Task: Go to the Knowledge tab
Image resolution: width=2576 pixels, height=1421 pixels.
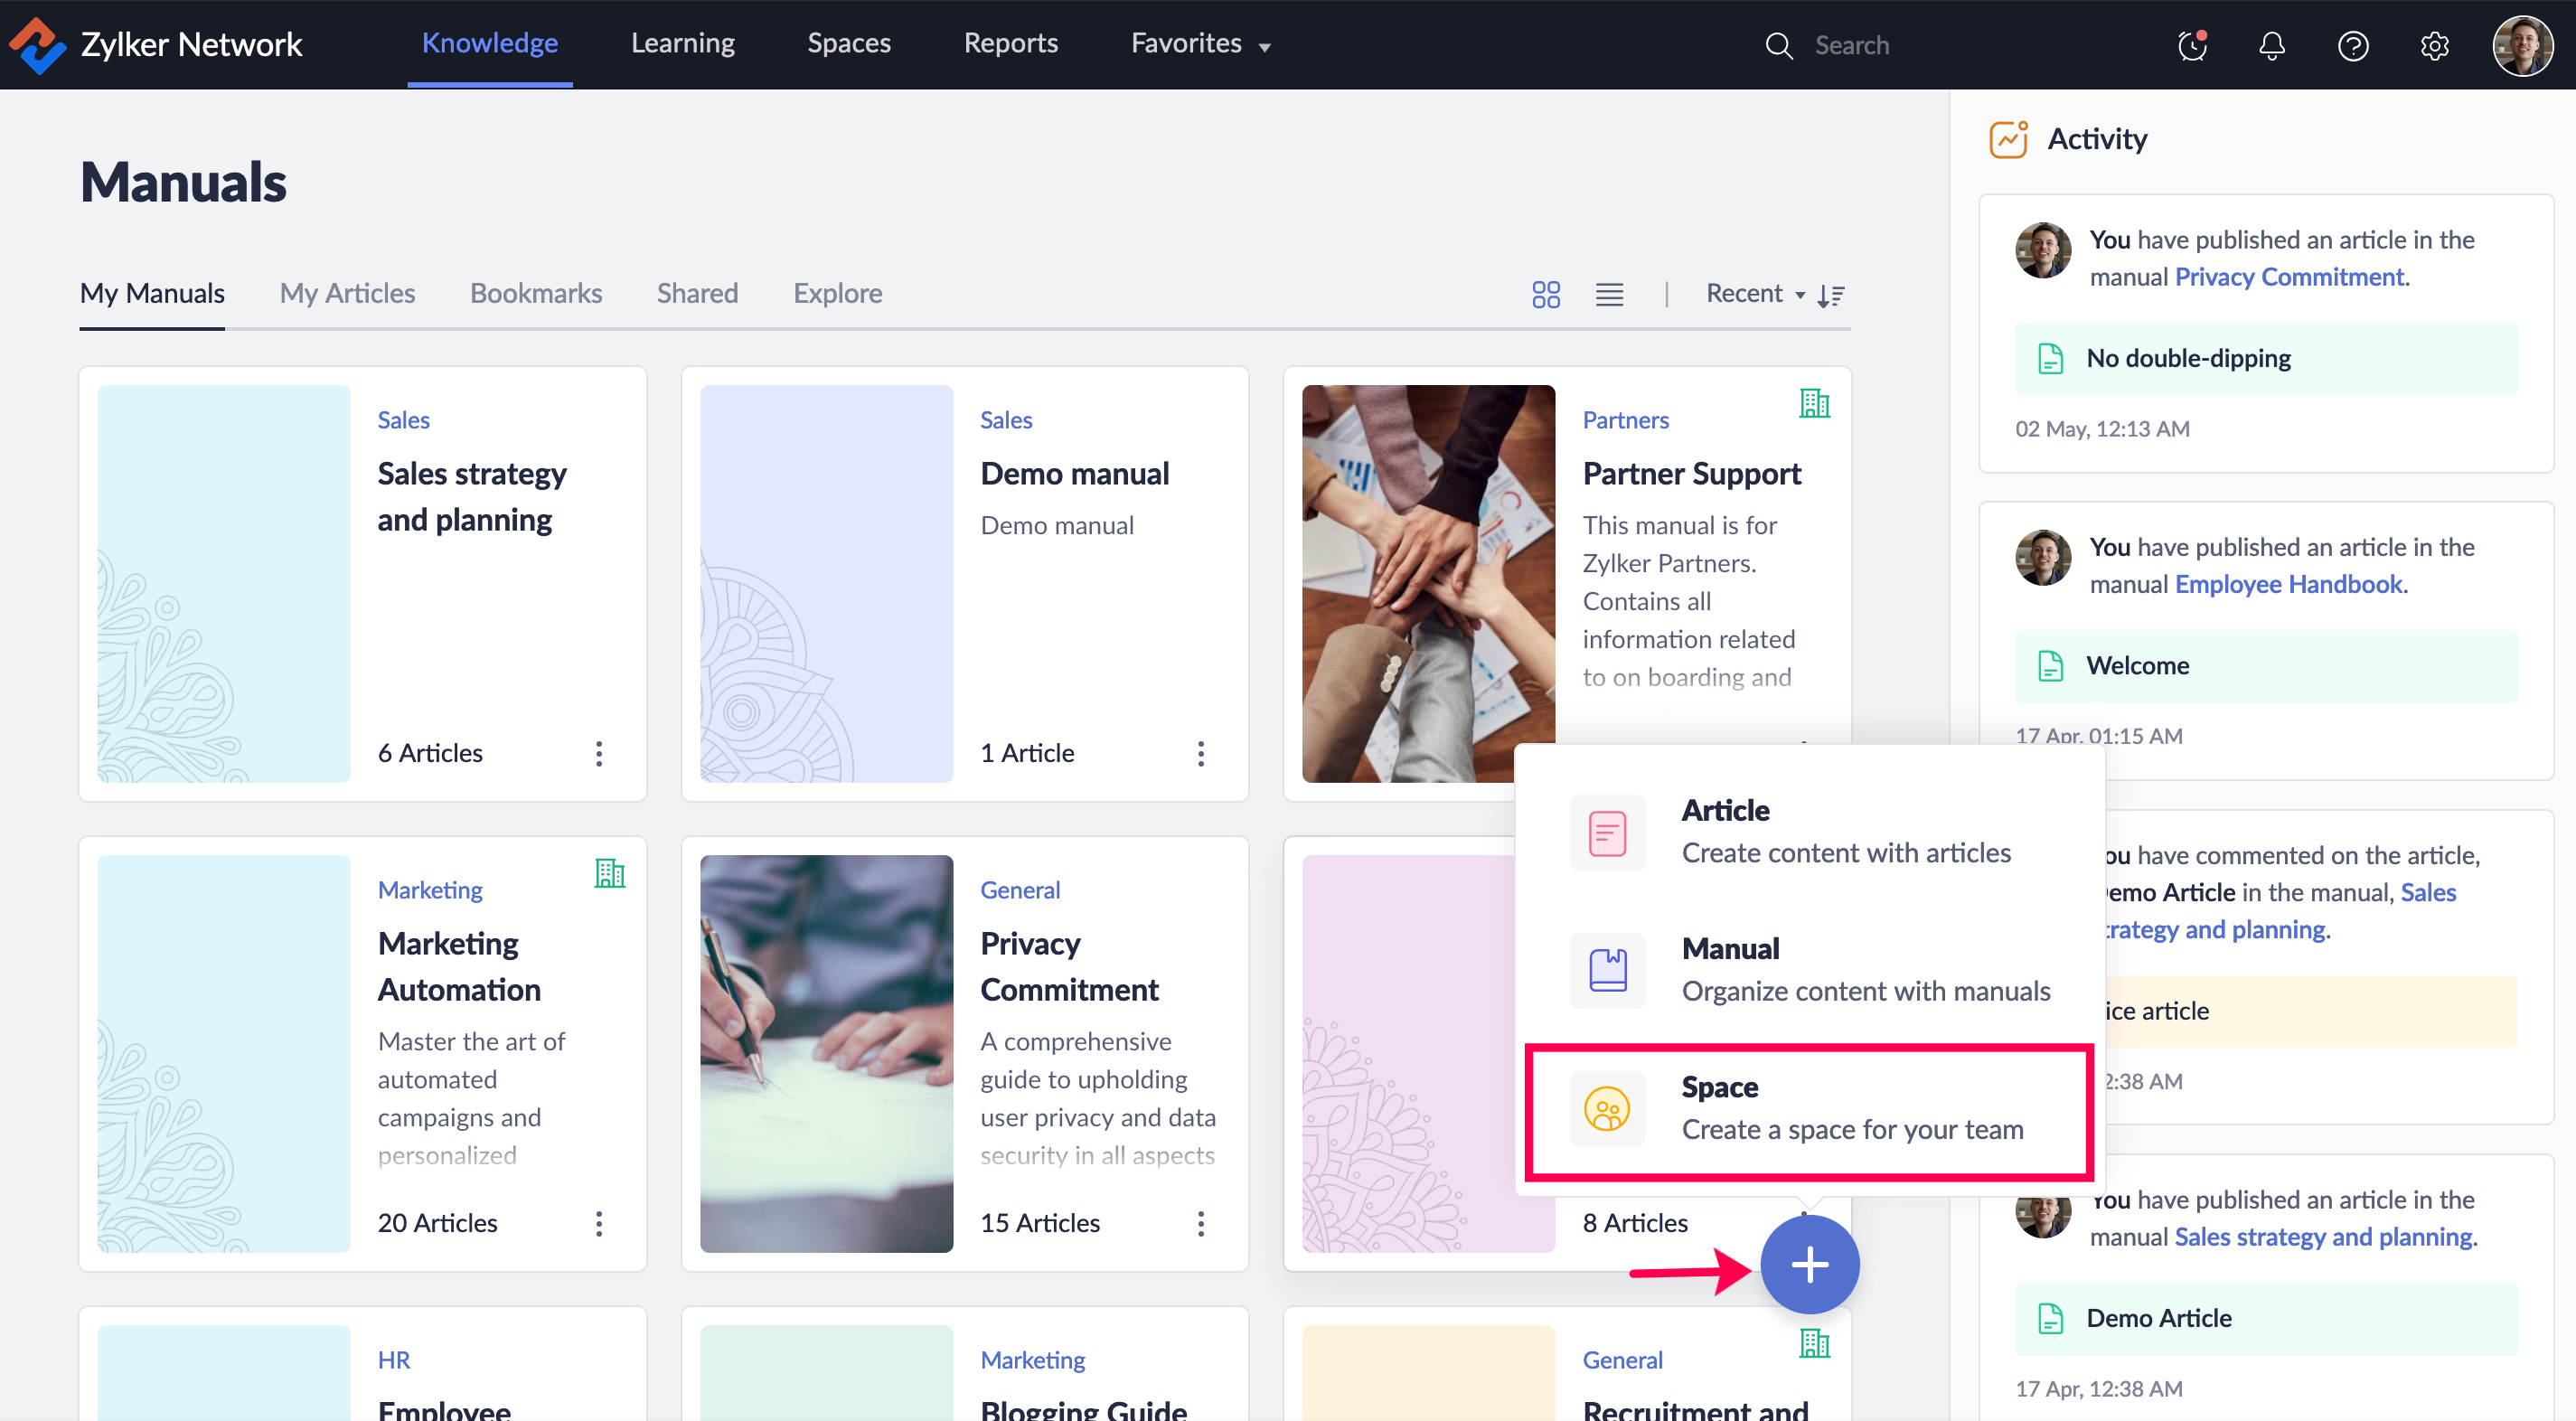Action: (x=490, y=44)
